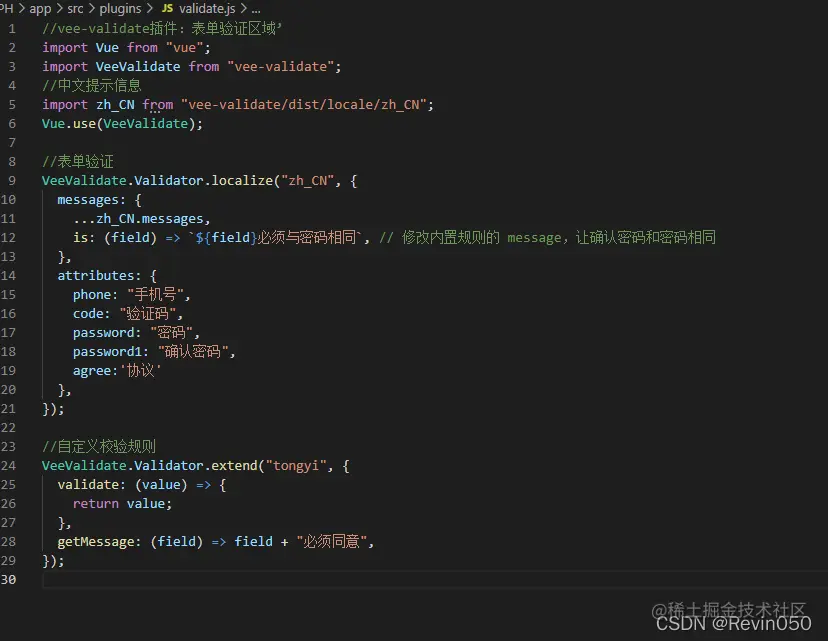The width and height of the screenshot is (828, 641).
Task: Click line number 24 in the gutter
Action: pos(8,466)
